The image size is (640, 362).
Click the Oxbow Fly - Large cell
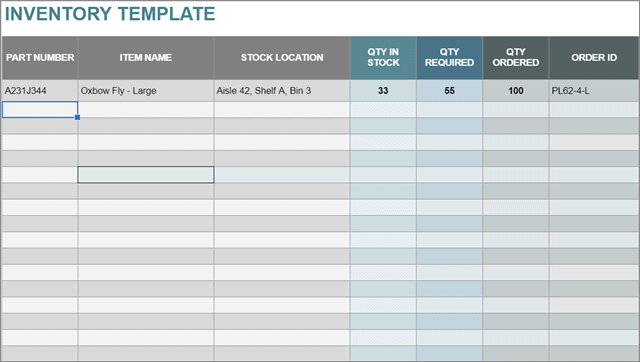pyautogui.click(x=146, y=91)
